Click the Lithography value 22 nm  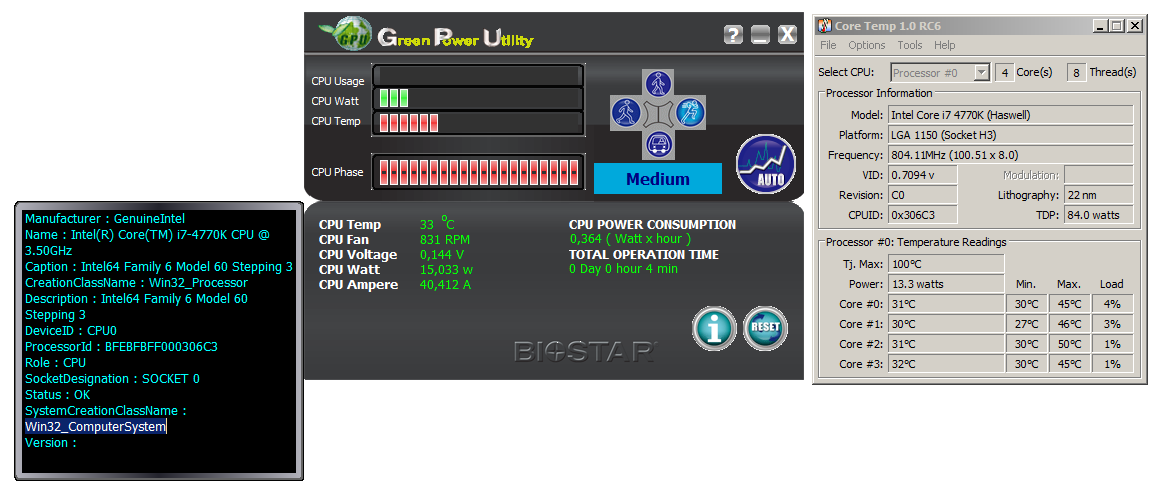(x=1098, y=196)
